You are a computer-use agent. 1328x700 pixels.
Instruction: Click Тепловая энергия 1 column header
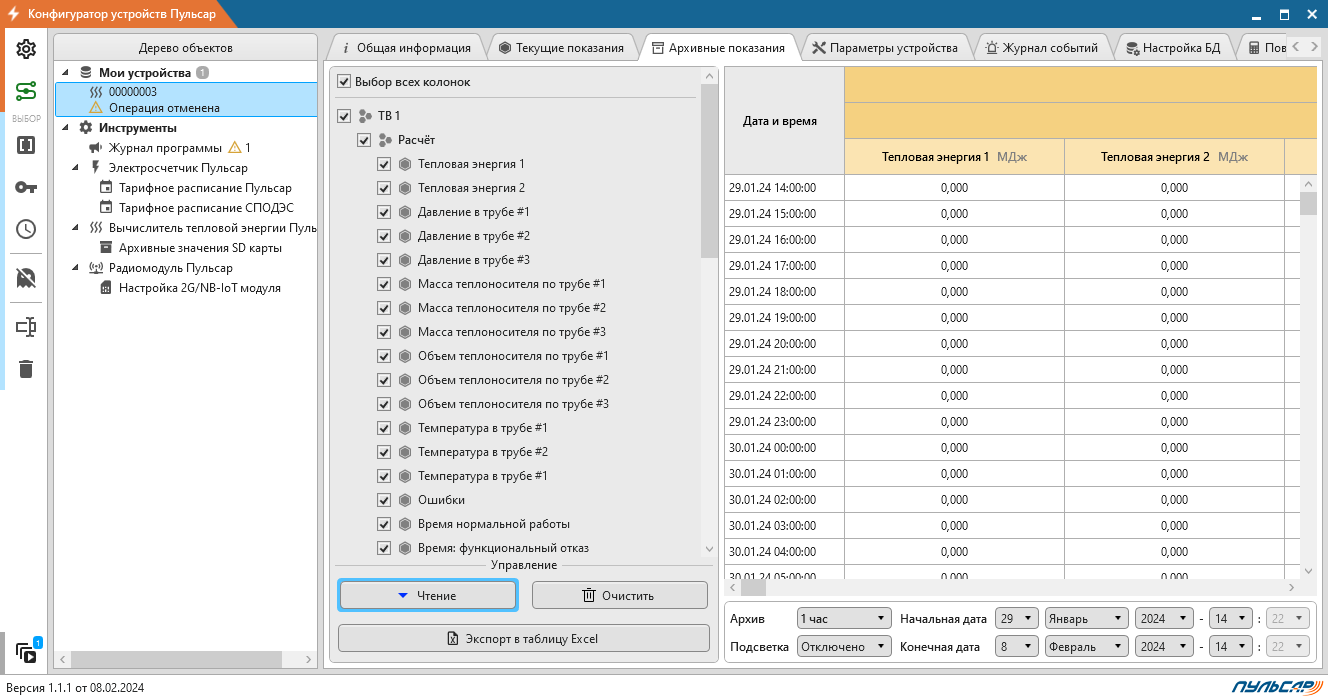click(954, 157)
